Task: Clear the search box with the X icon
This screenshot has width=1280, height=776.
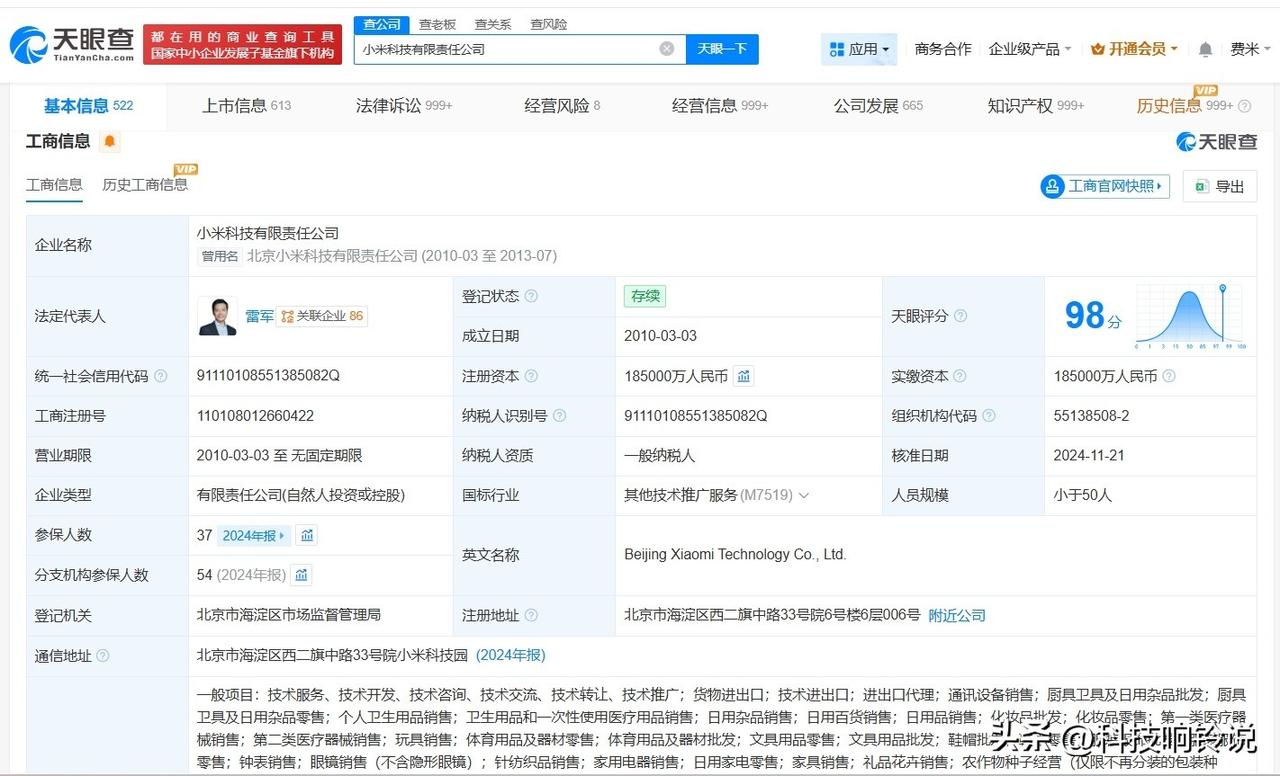Action: 667,49
